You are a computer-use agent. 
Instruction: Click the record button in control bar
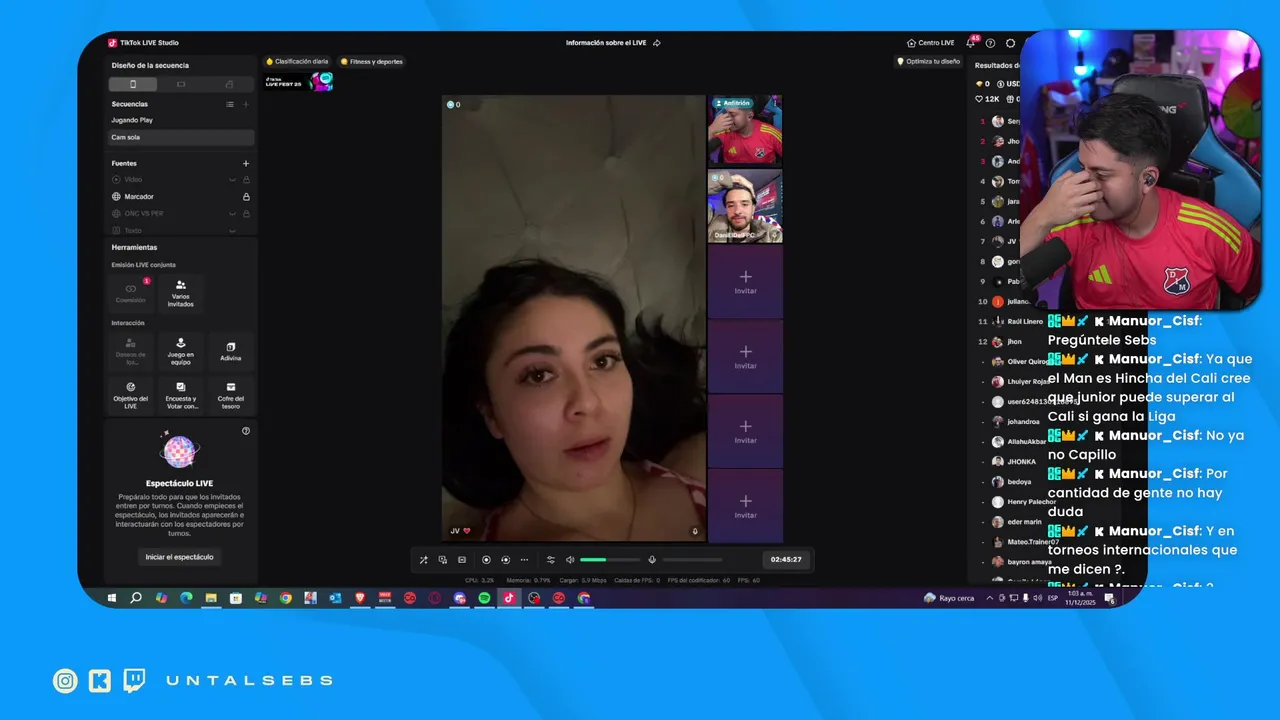(486, 560)
